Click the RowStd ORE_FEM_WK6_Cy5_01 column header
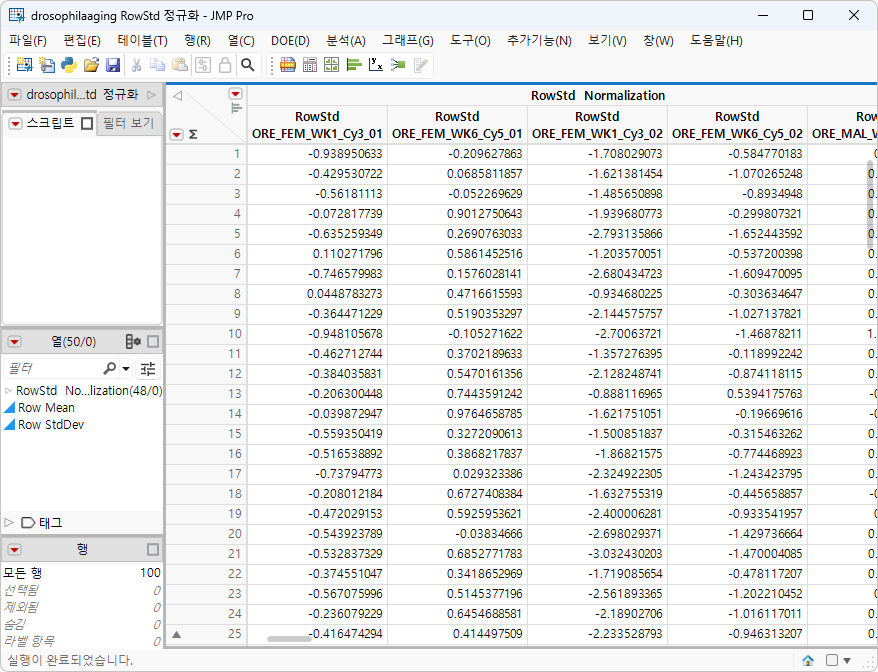The image size is (878, 672). (x=457, y=125)
